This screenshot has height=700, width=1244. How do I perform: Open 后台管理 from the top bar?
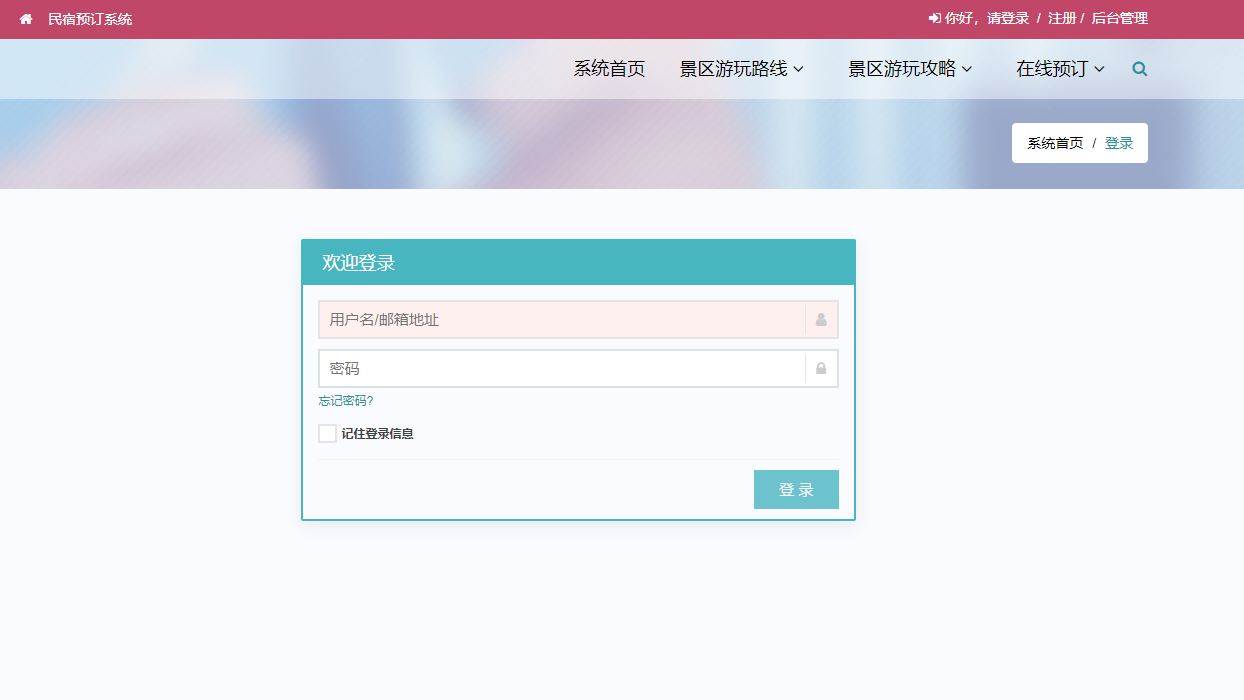(x=1120, y=18)
